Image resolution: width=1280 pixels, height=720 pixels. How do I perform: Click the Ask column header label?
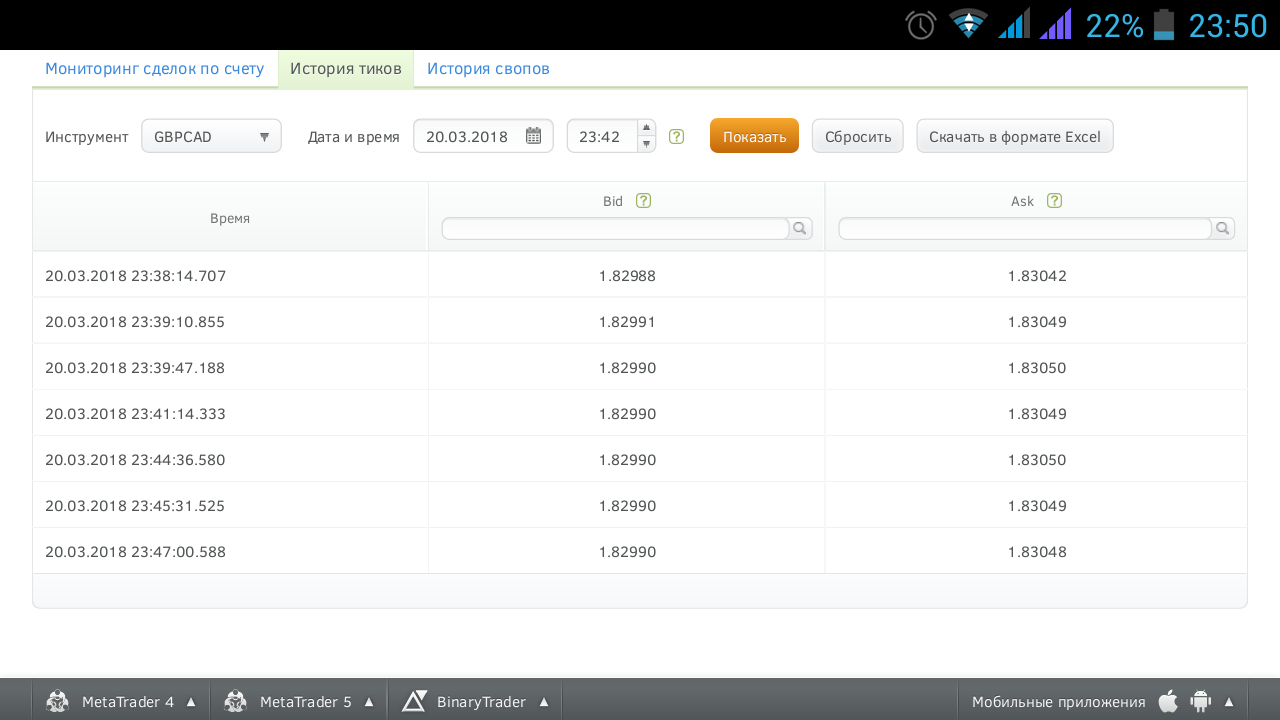pos(1022,201)
